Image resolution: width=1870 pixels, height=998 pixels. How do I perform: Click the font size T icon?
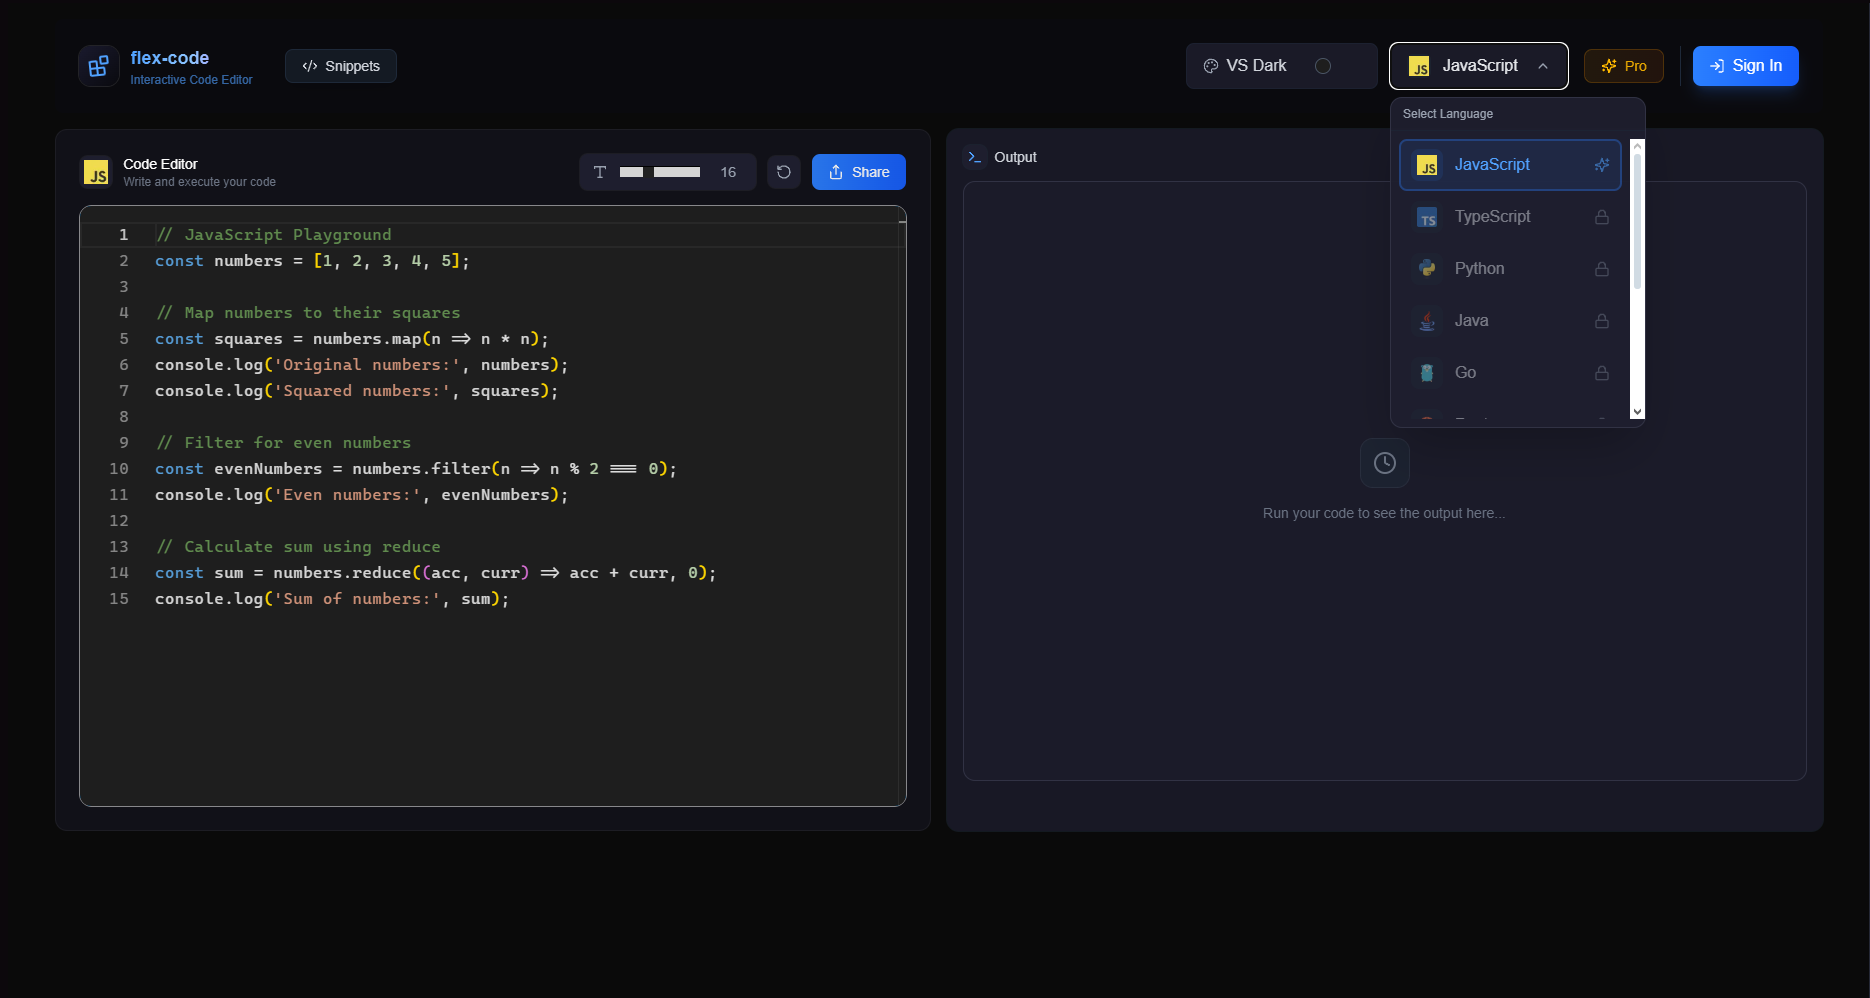[x=600, y=172]
